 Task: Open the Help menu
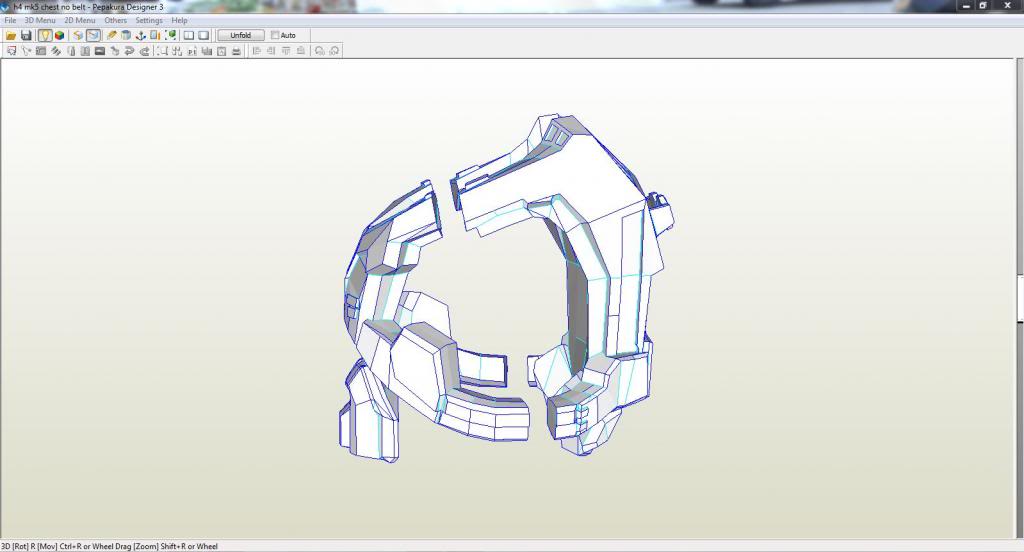(180, 20)
